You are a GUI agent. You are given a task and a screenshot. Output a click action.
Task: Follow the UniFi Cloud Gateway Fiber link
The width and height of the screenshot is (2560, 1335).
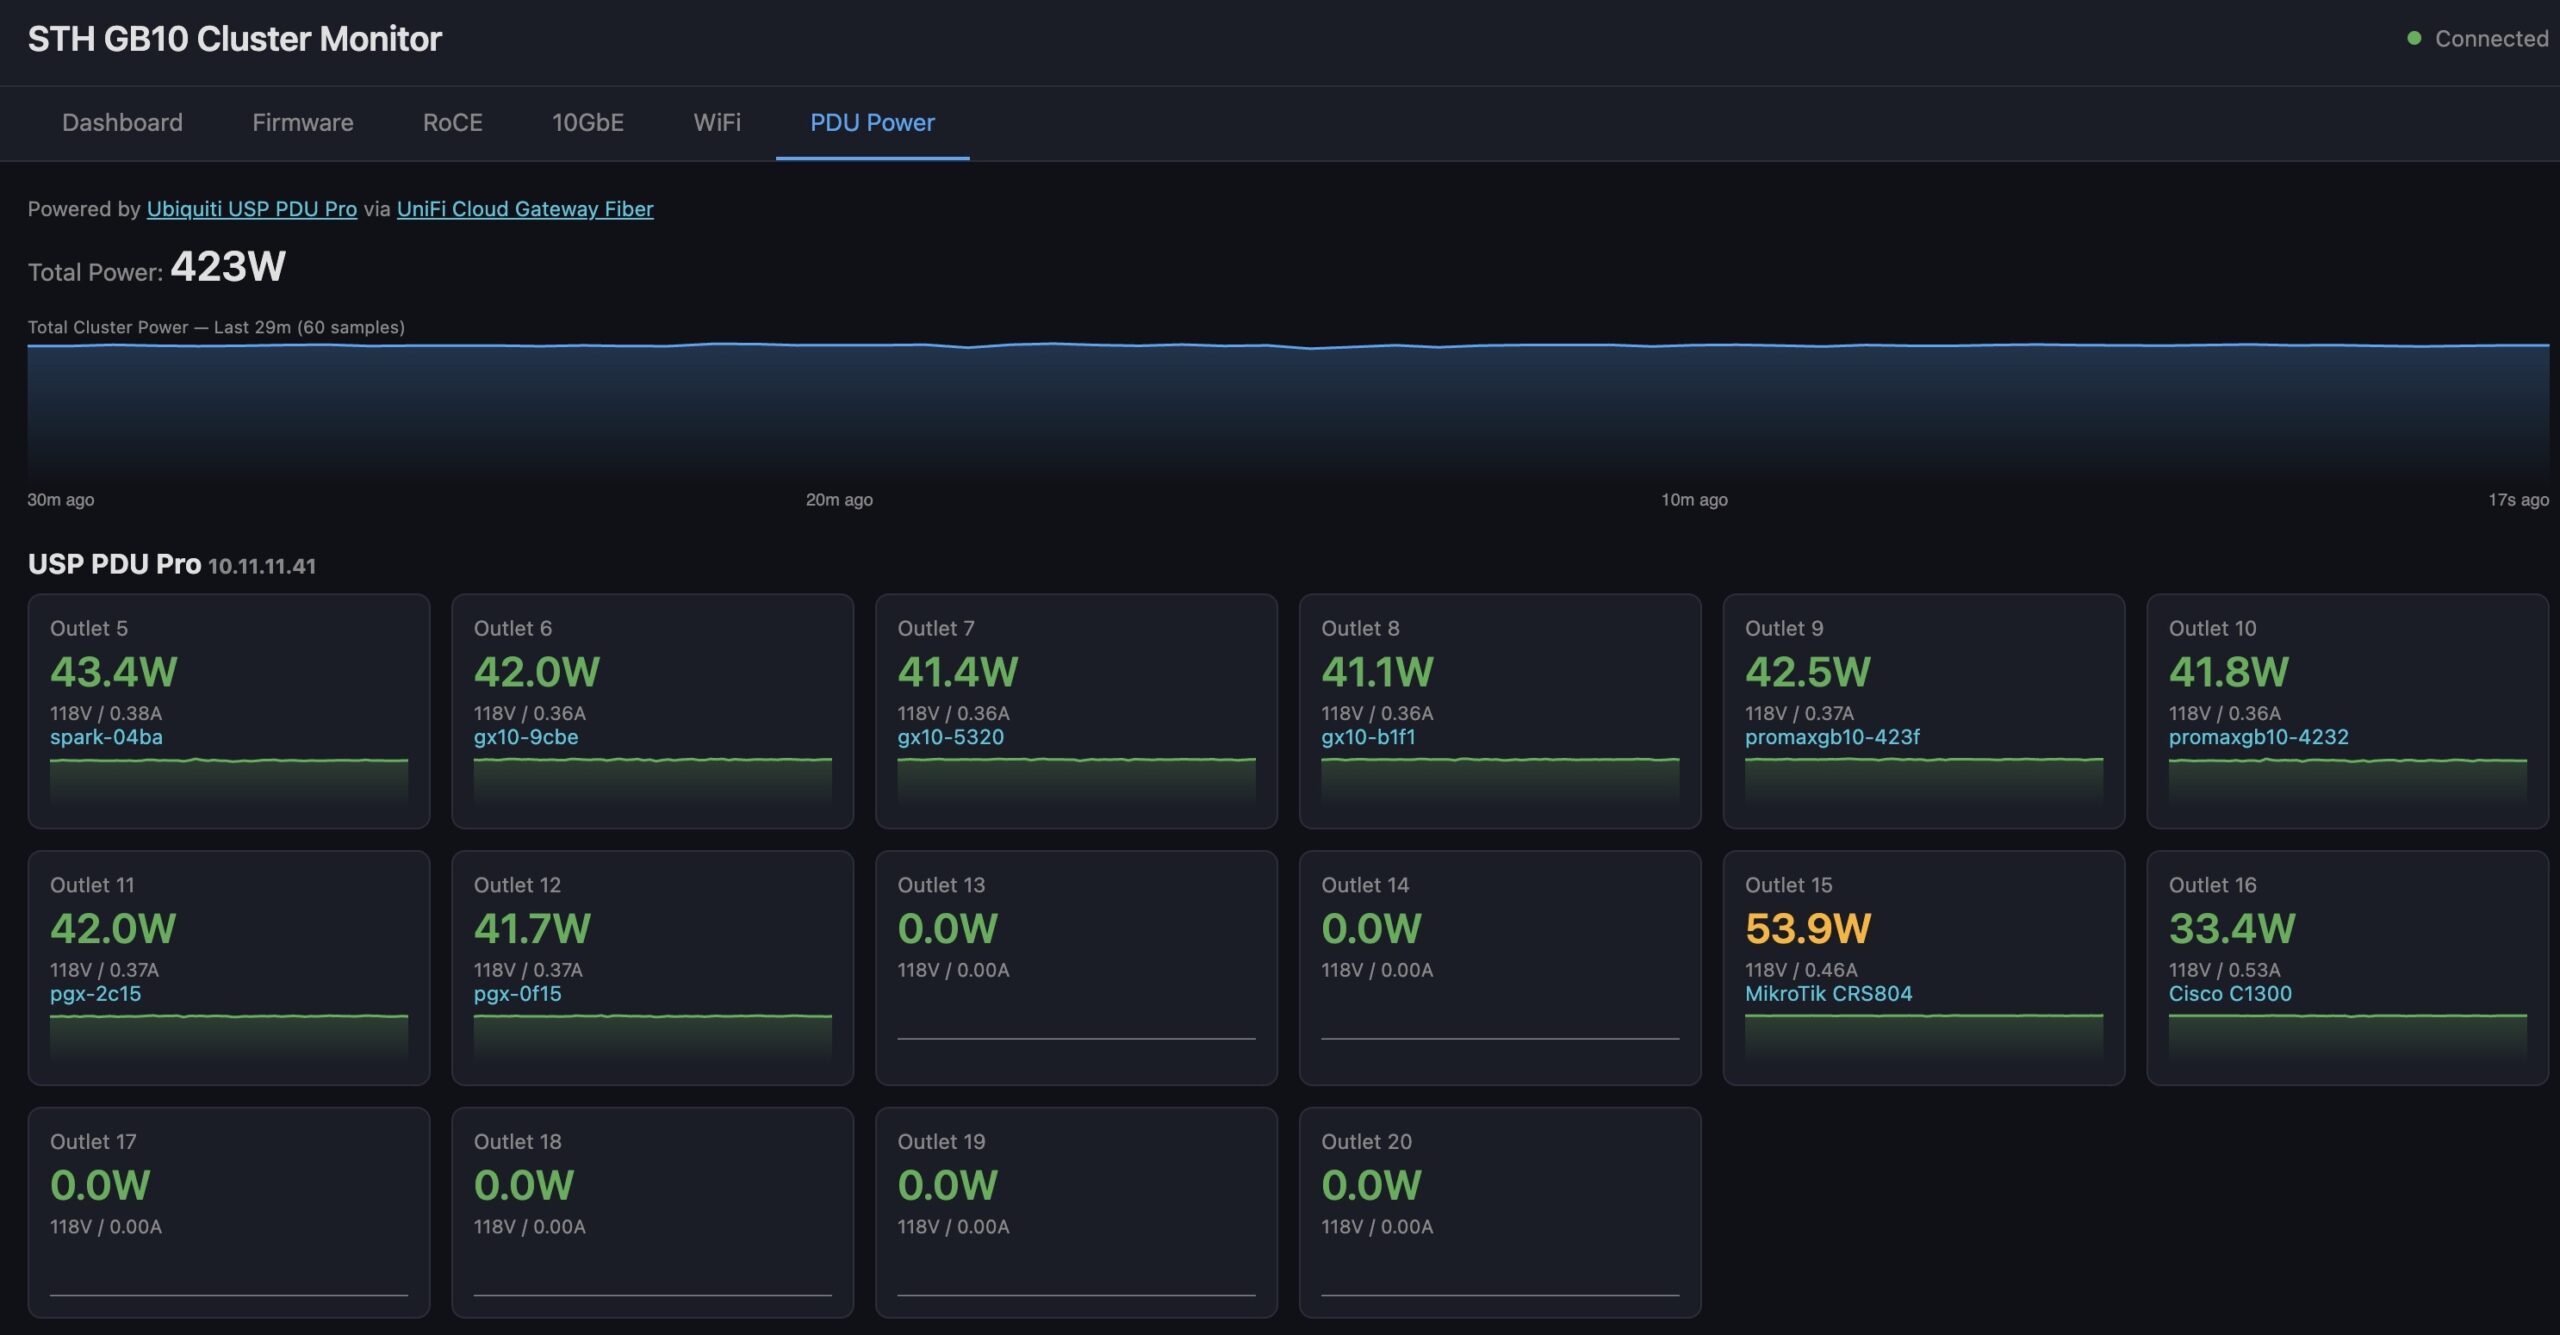[x=525, y=209]
